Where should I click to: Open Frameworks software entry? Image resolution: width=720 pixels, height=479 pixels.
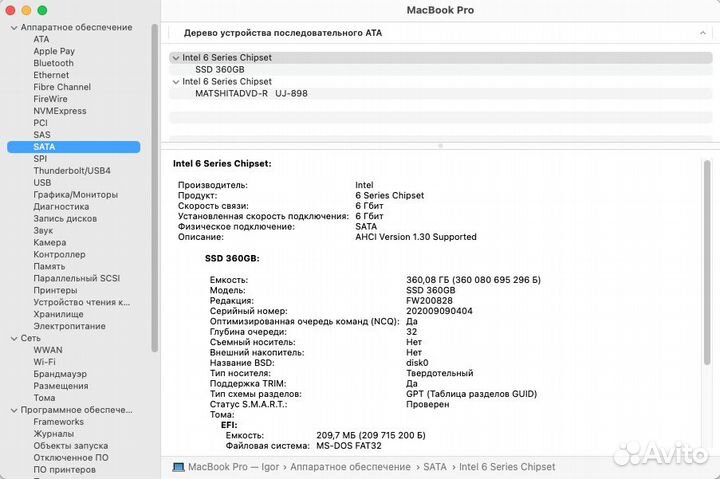[x=58, y=422]
